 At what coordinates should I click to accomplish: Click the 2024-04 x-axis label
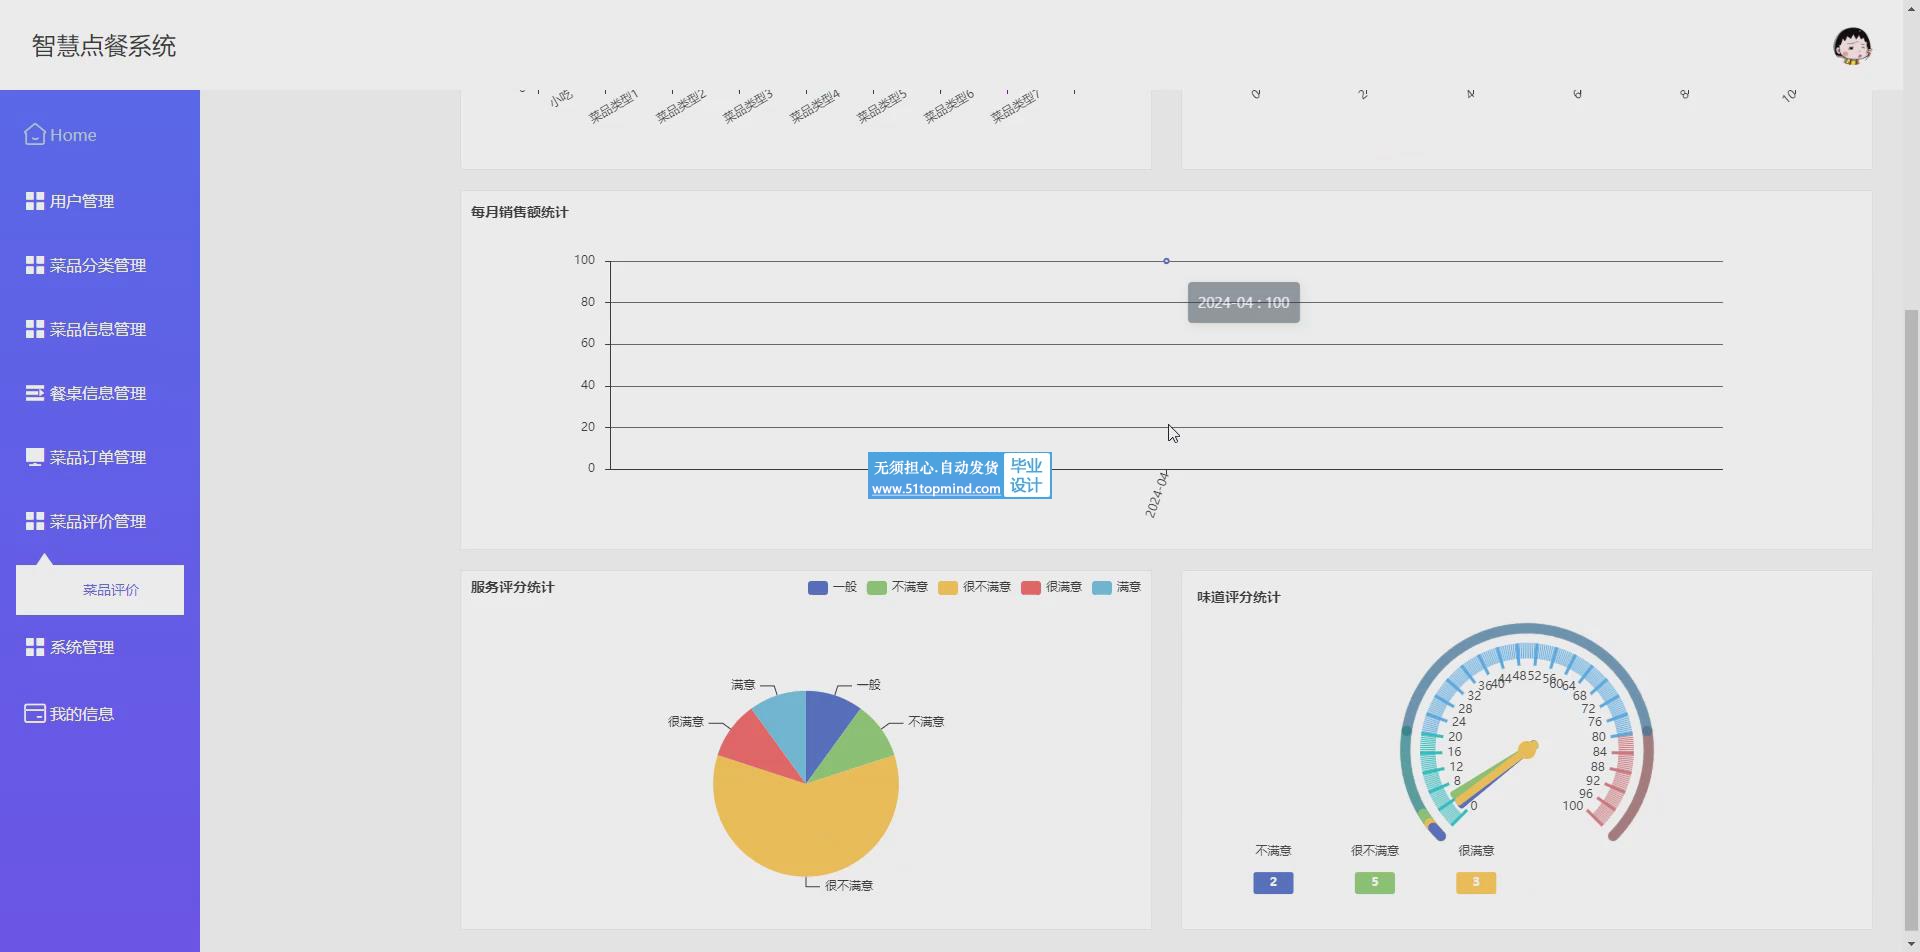tap(1157, 494)
